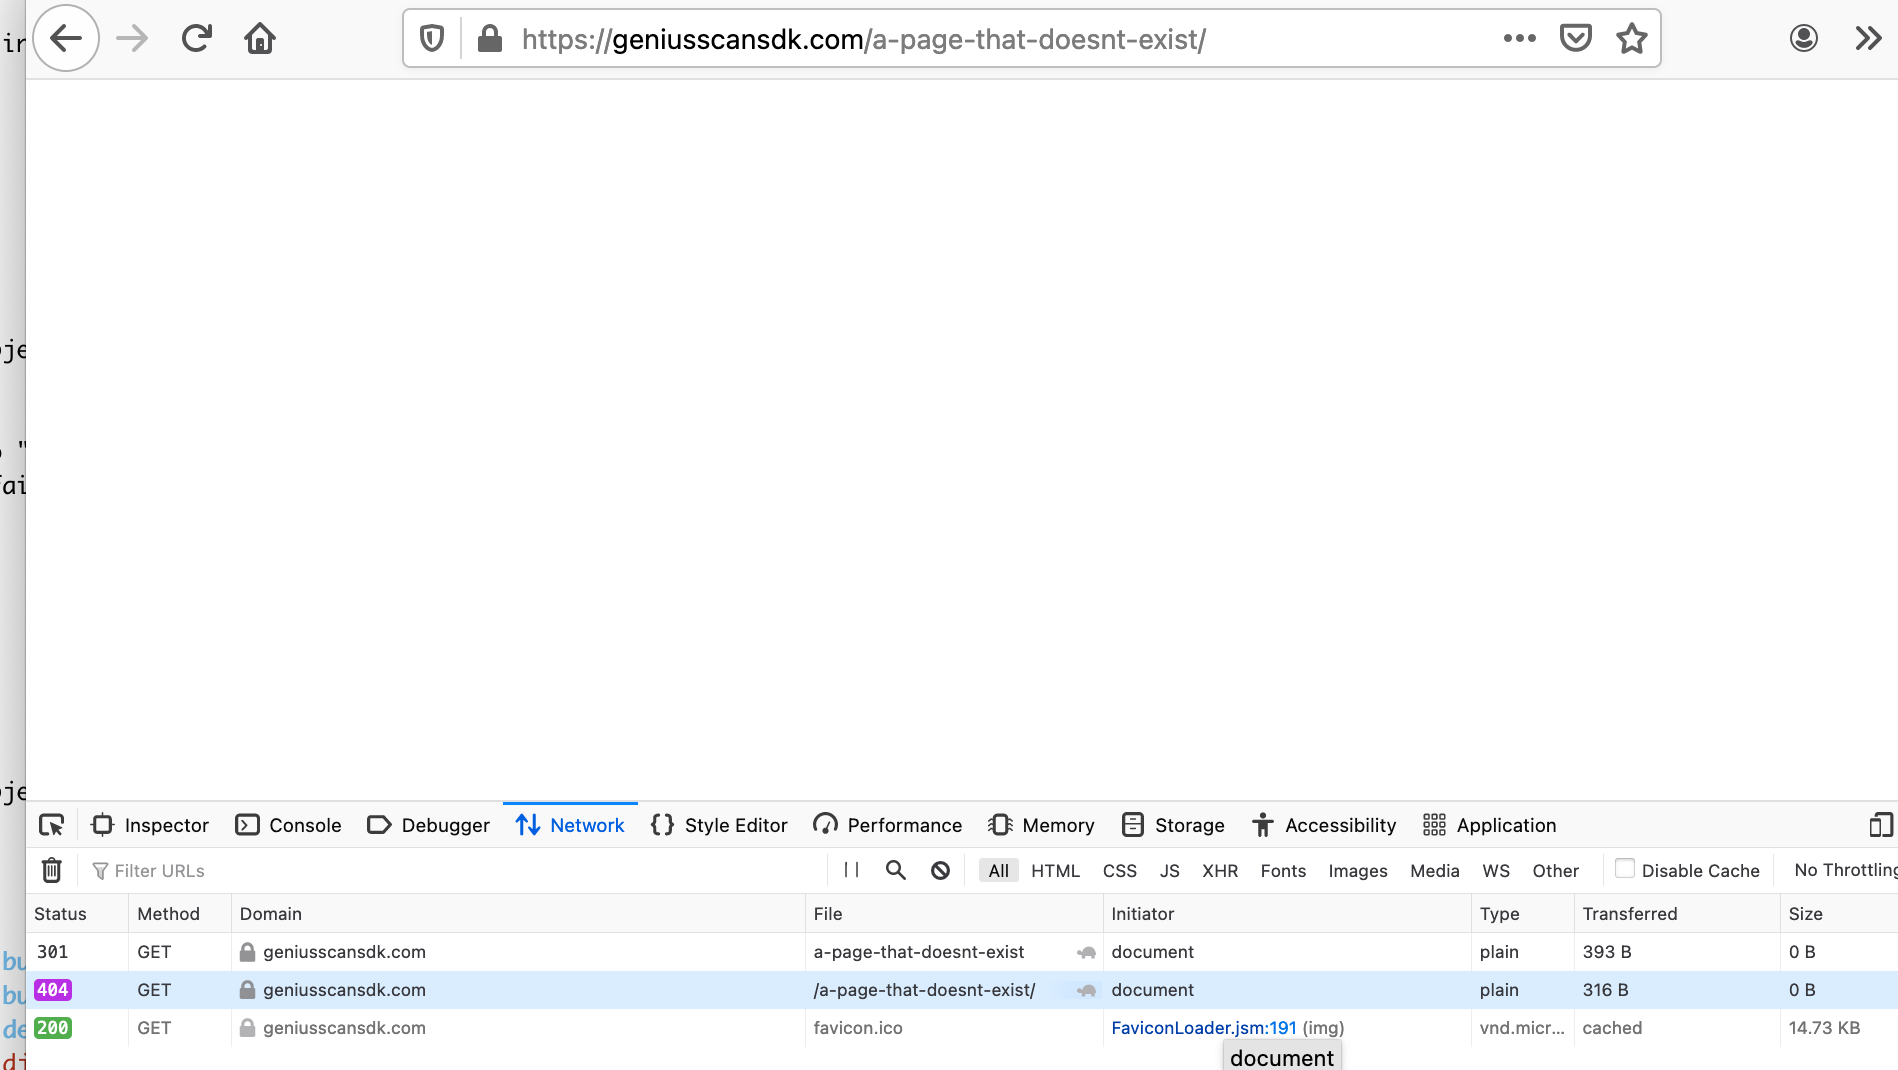The height and width of the screenshot is (1070, 1898).
Task: Bookmark this page with the star
Action: pyautogui.click(x=1632, y=39)
